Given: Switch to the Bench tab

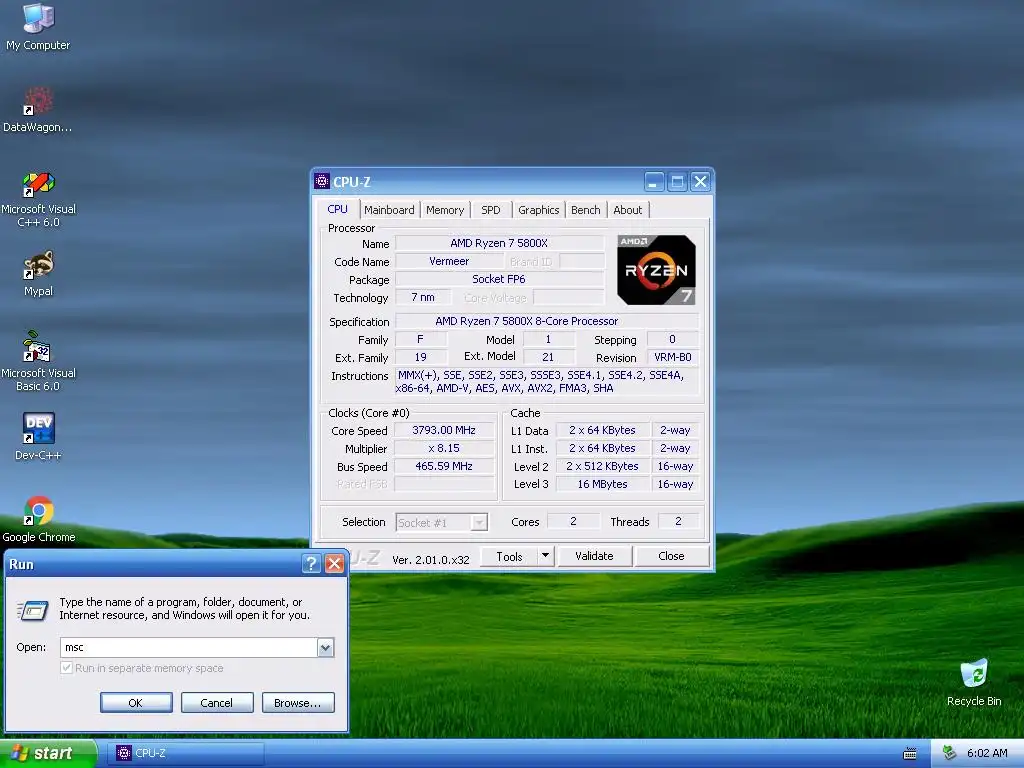Looking at the screenshot, I should tap(586, 210).
